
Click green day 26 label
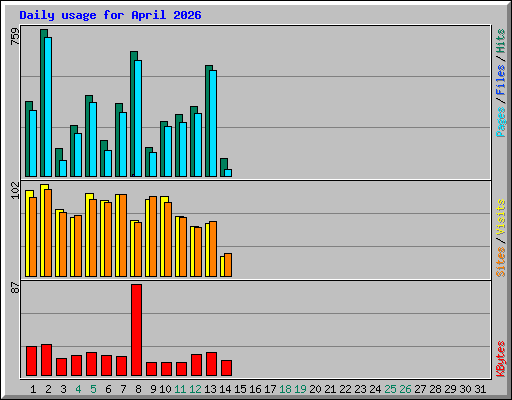point(405,389)
